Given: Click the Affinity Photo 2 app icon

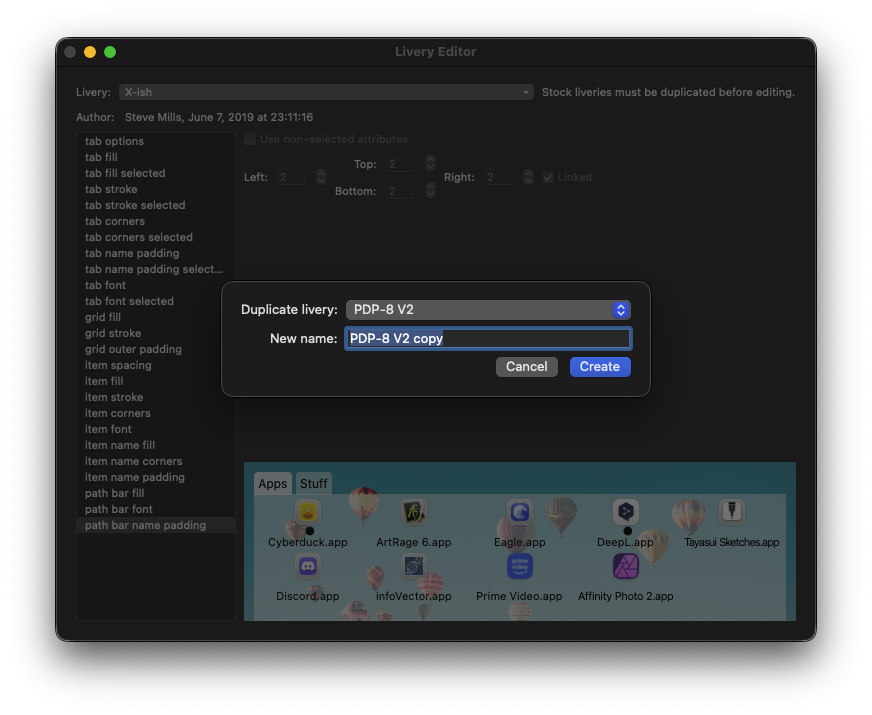Looking at the screenshot, I should [x=626, y=567].
